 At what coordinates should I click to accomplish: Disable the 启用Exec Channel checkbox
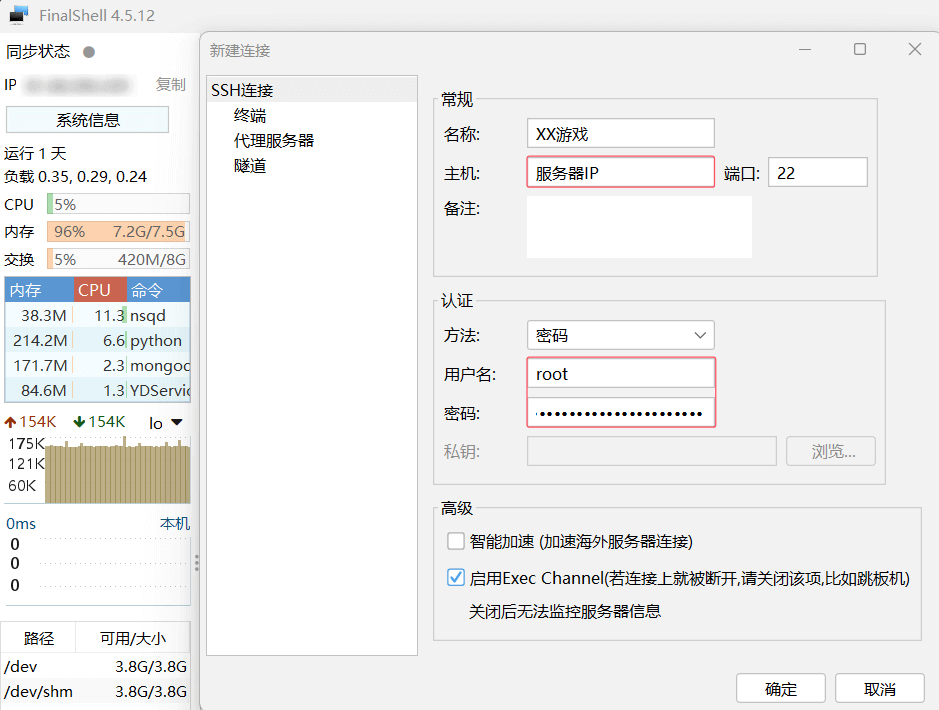click(456, 578)
